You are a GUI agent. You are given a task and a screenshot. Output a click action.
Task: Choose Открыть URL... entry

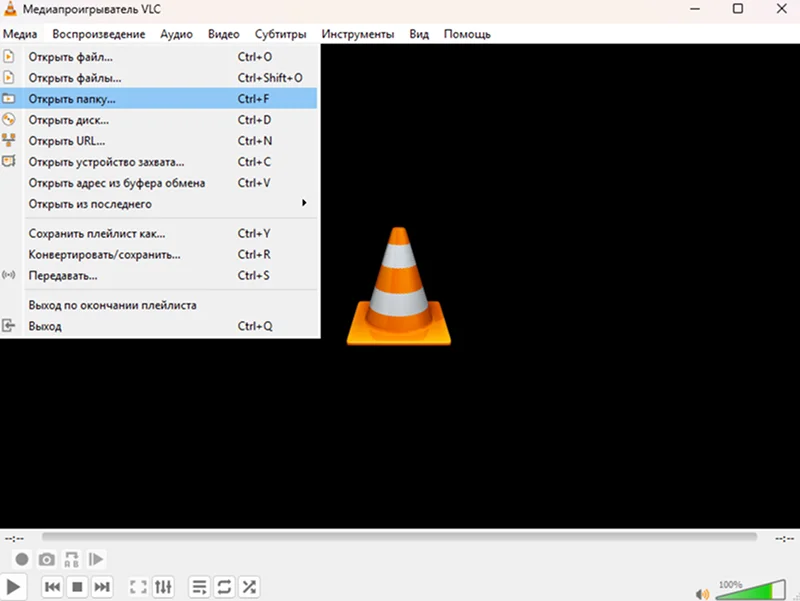159,141
